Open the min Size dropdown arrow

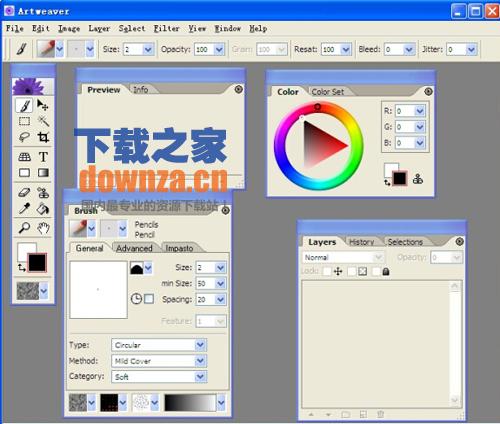[x=220, y=283]
